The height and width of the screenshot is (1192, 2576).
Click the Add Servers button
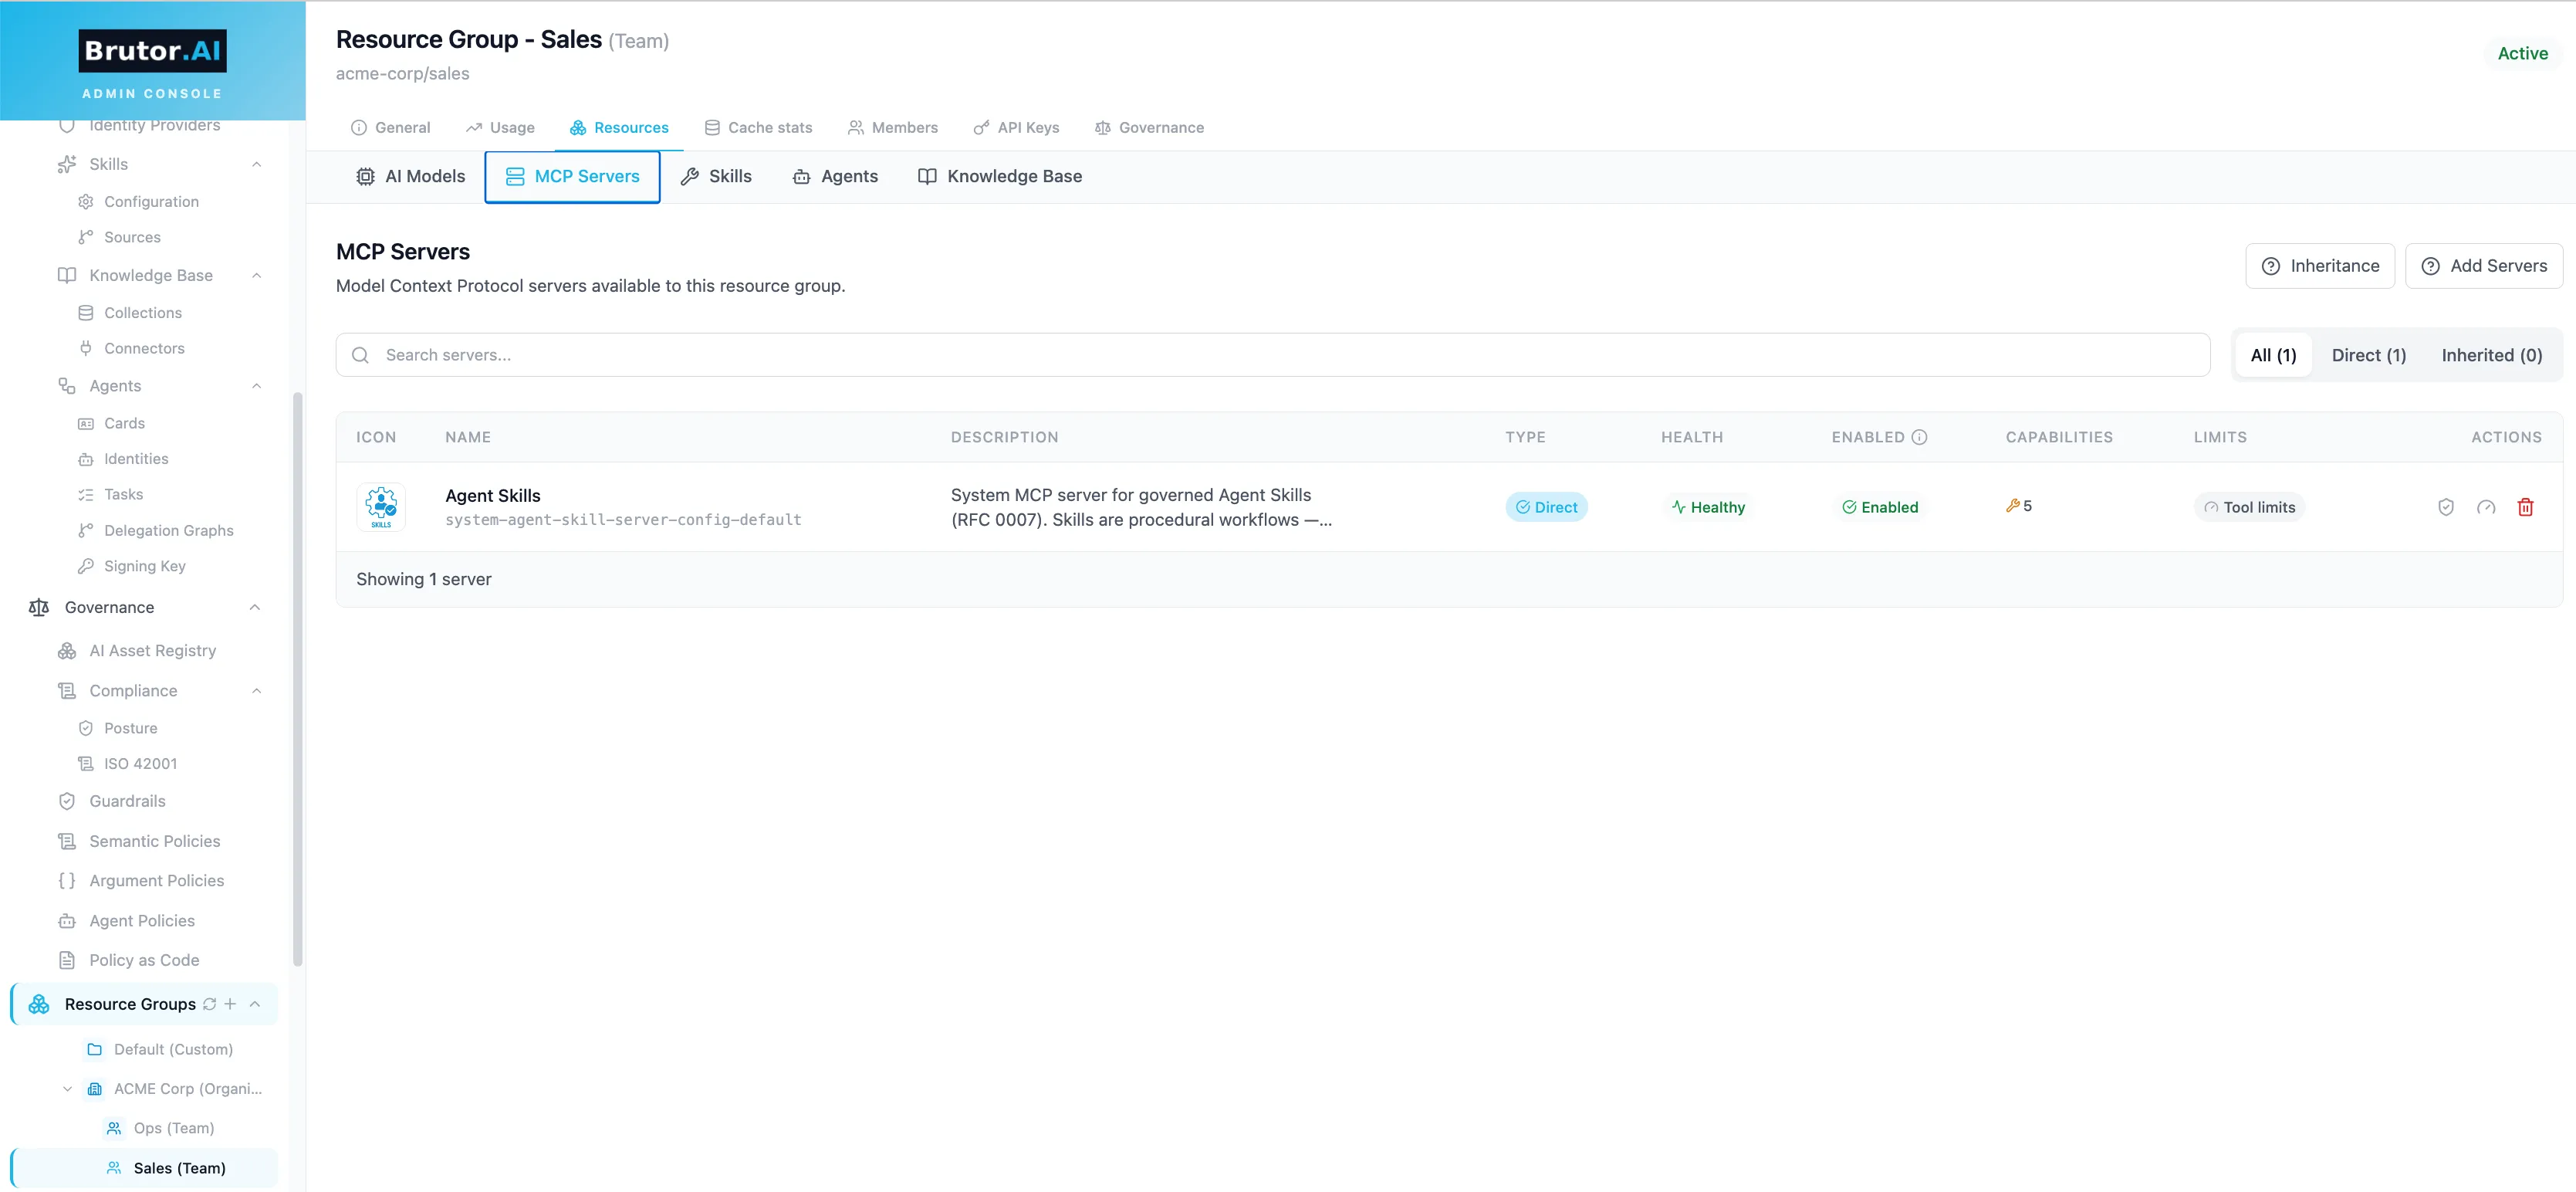2484,266
